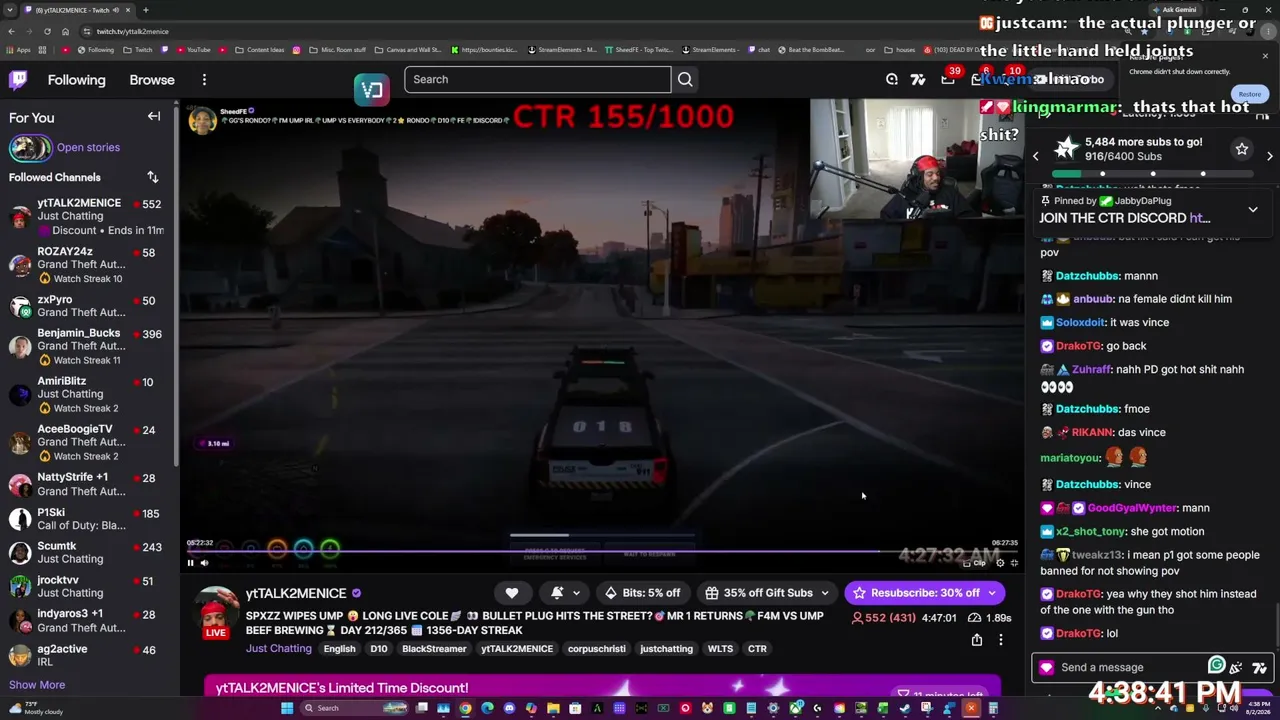
Task: Open Benjamin_Bucks channel from sidebar
Action: click(x=88, y=346)
